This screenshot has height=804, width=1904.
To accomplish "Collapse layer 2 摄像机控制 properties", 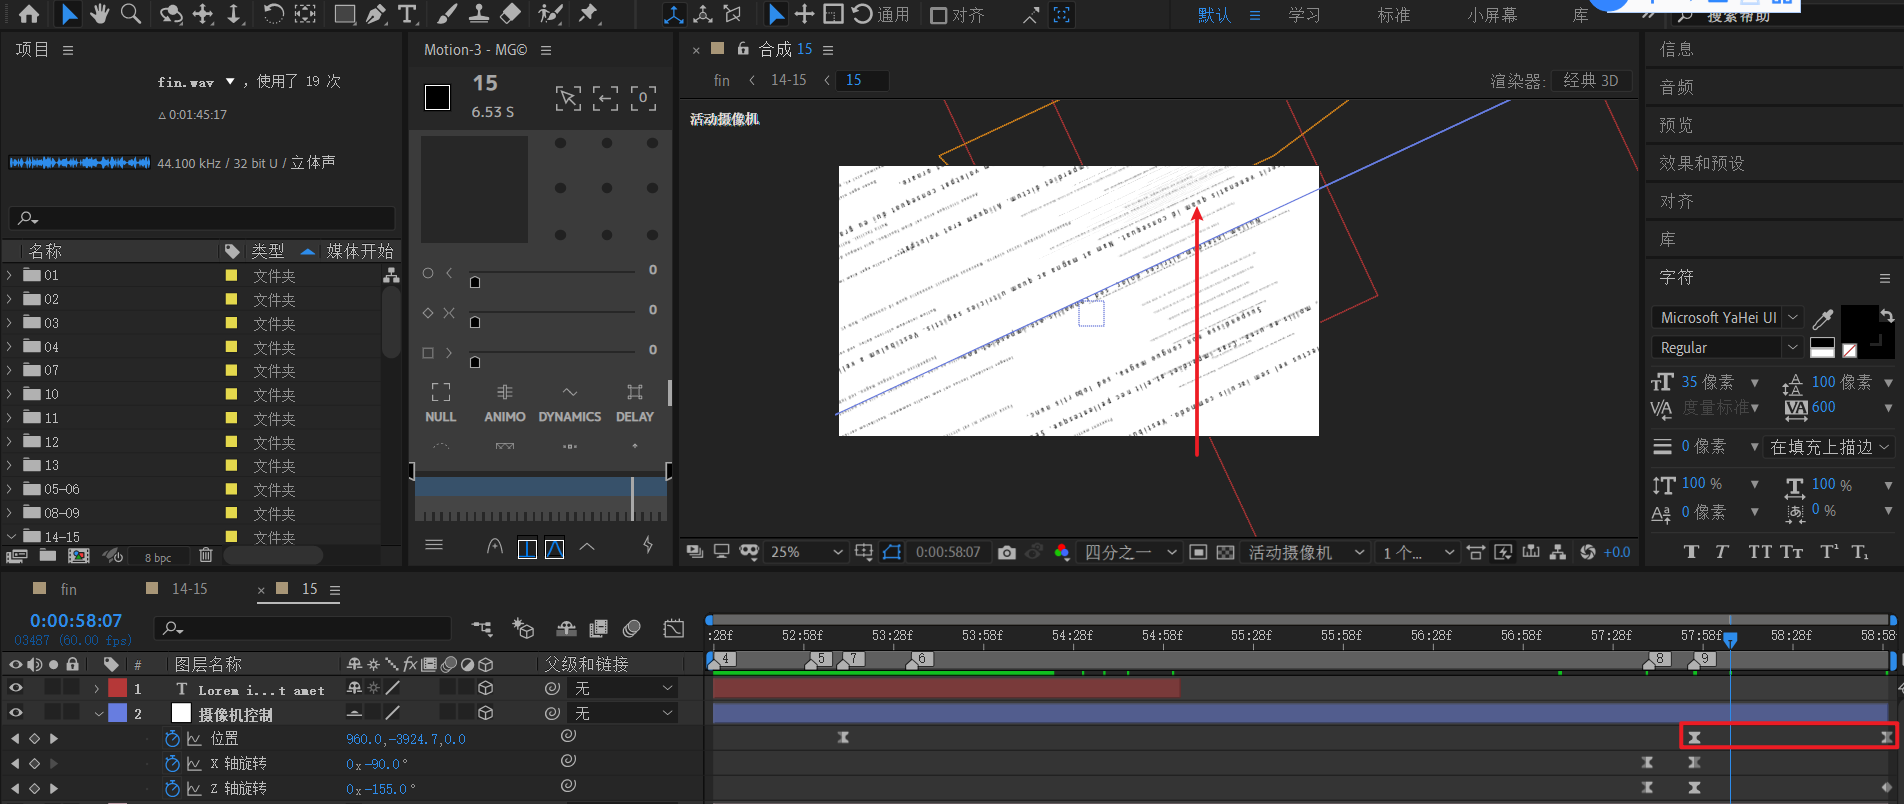I will 97,713.
